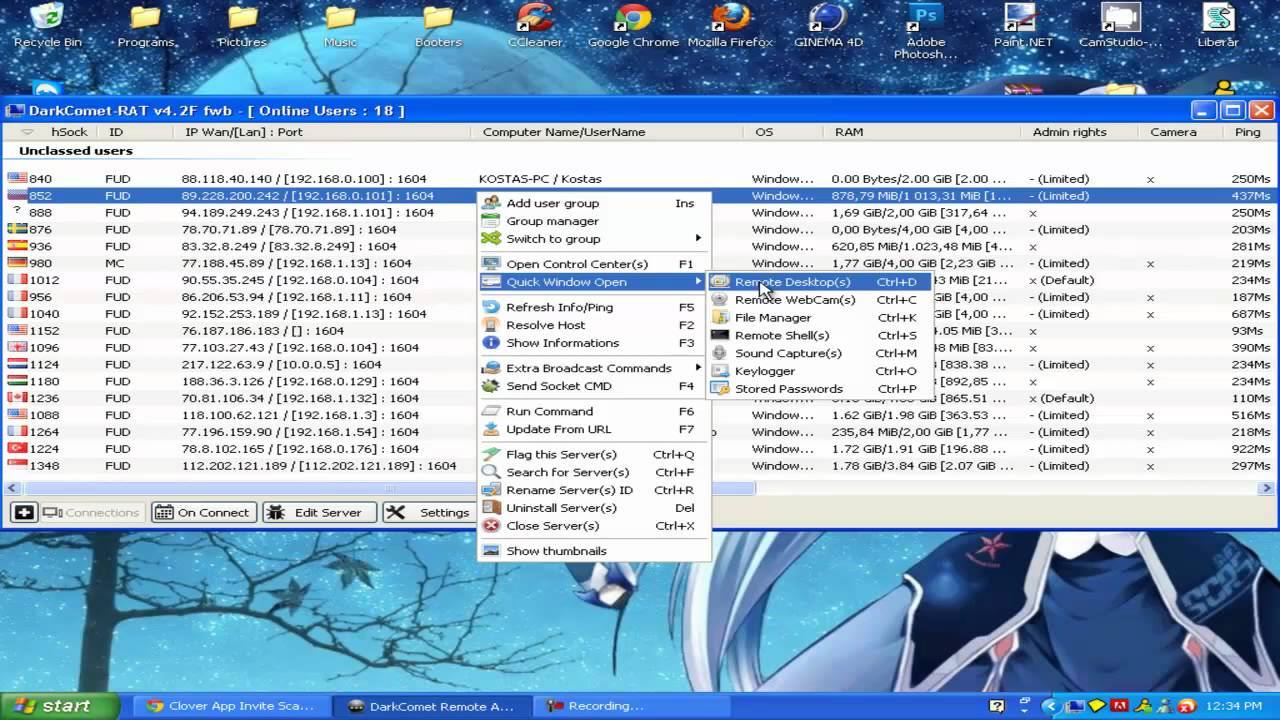Switch to Clover App Invite taskbar button
Screen dimensions: 1280x720
pos(231,706)
